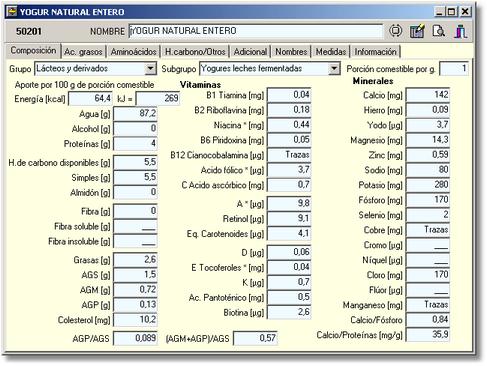487x366 pixels.
Task: Click the Cobre Trazas field
Action: (428, 230)
